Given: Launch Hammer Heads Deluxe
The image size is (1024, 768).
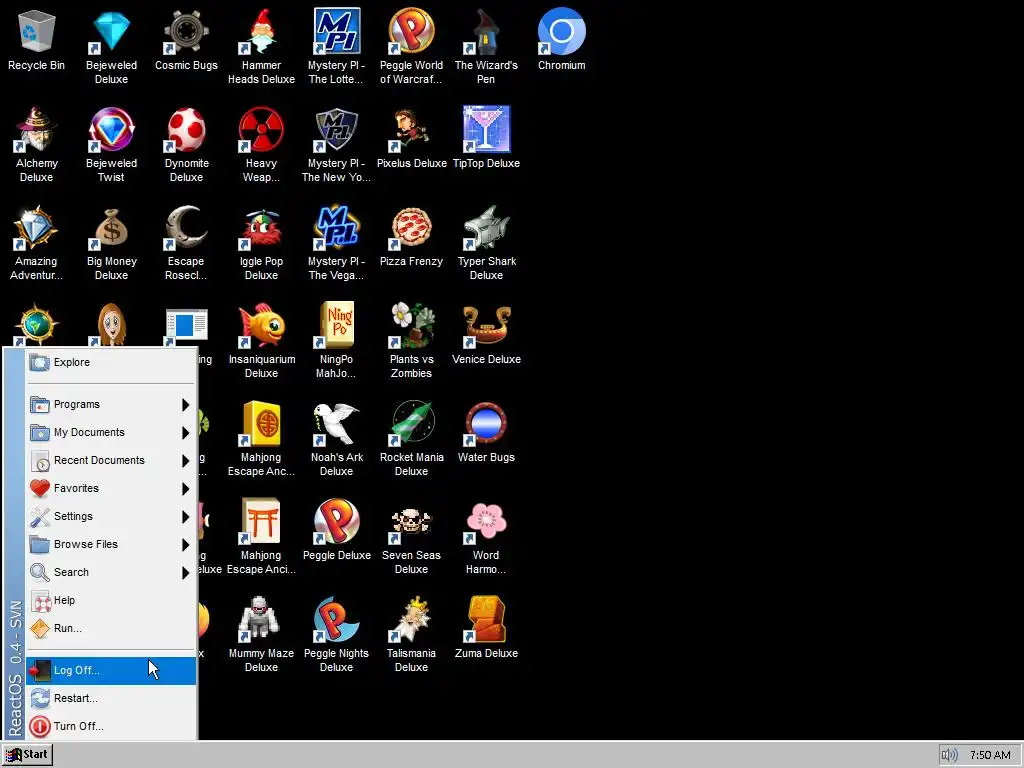Looking at the screenshot, I should 261,31.
